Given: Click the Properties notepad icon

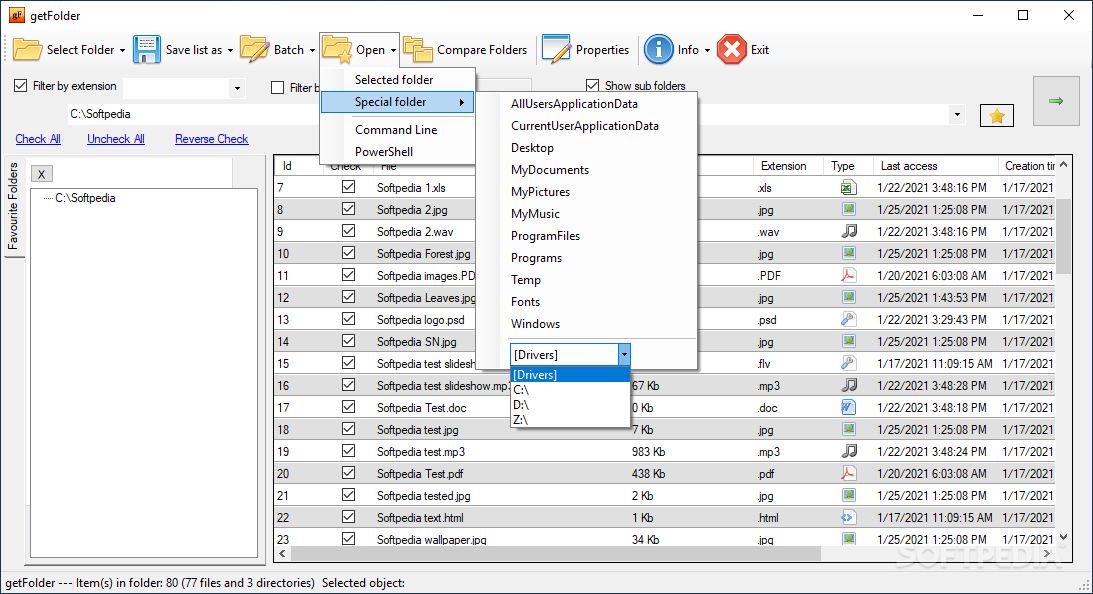Looking at the screenshot, I should 556,50.
